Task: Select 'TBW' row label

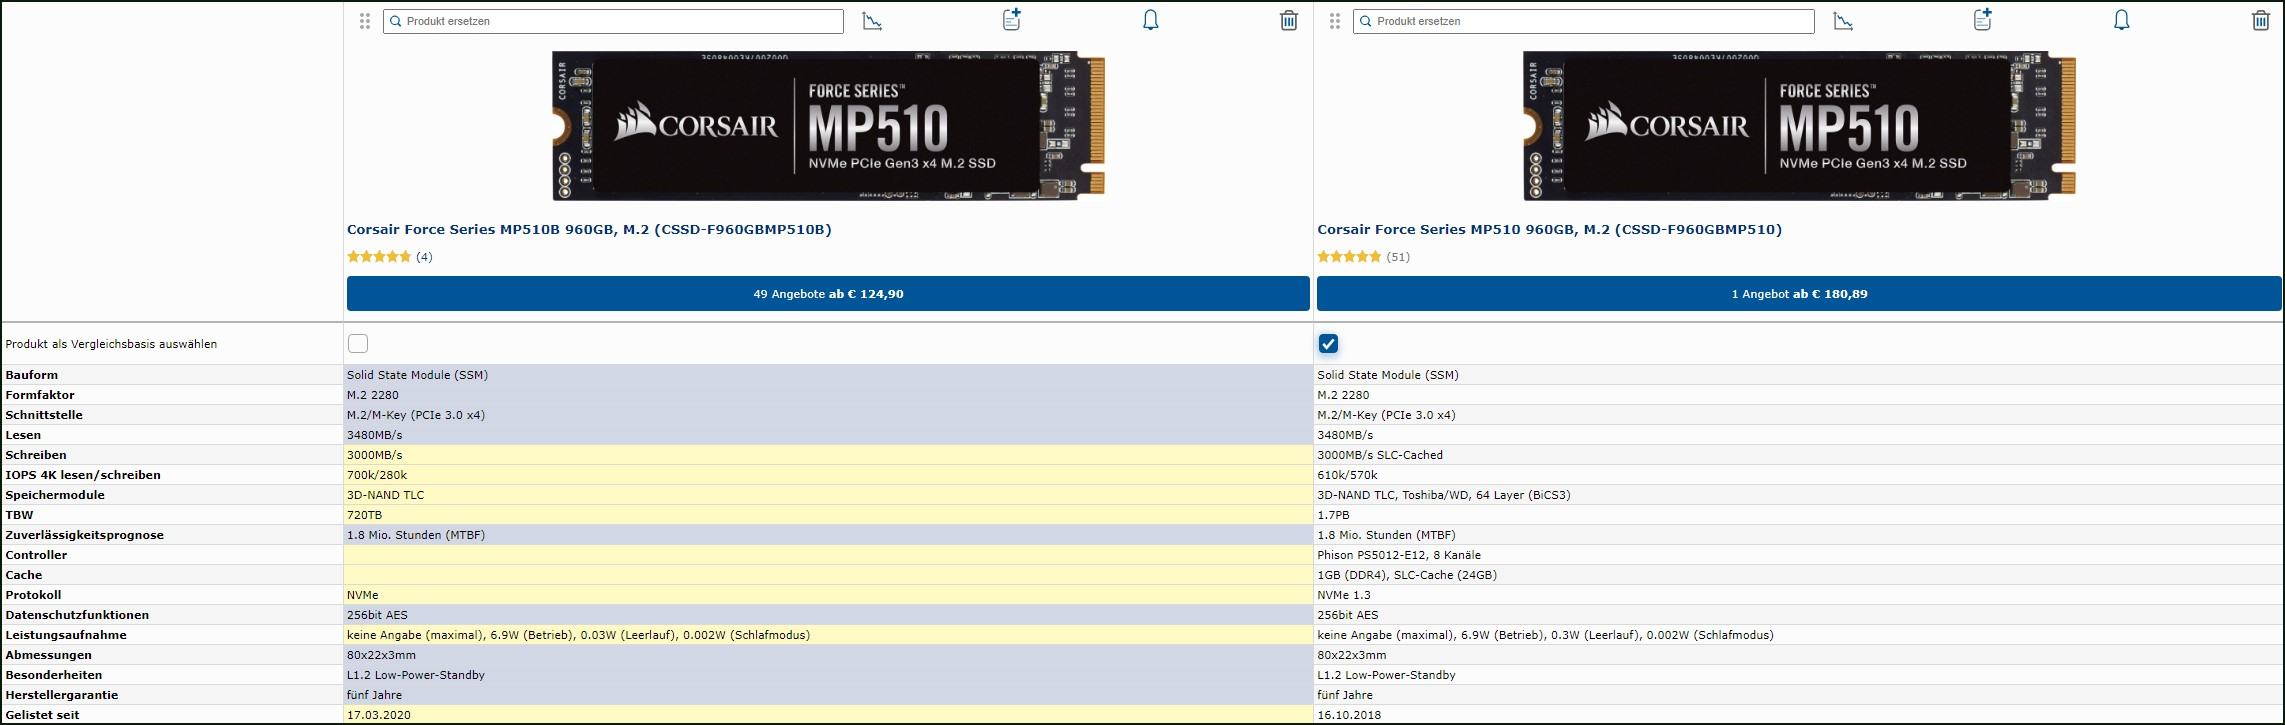Action: click(x=19, y=515)
